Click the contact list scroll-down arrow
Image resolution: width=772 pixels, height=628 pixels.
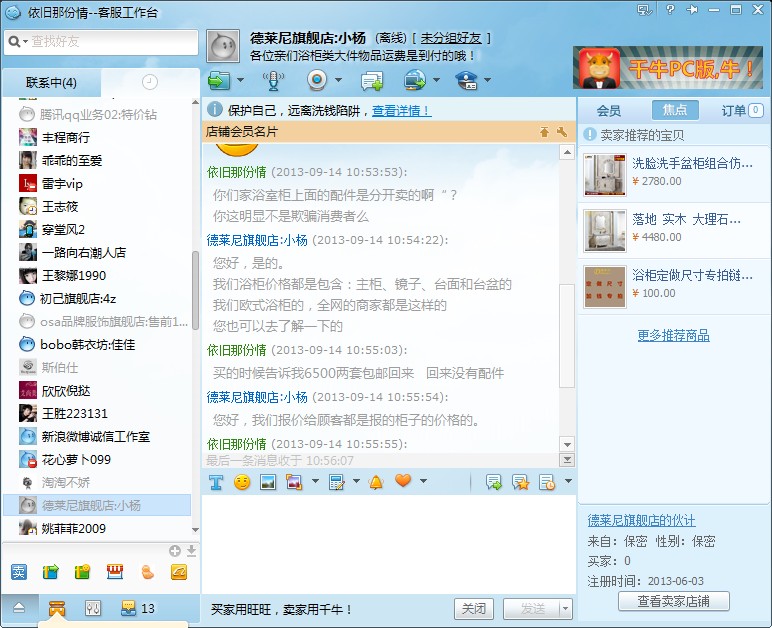195,530
